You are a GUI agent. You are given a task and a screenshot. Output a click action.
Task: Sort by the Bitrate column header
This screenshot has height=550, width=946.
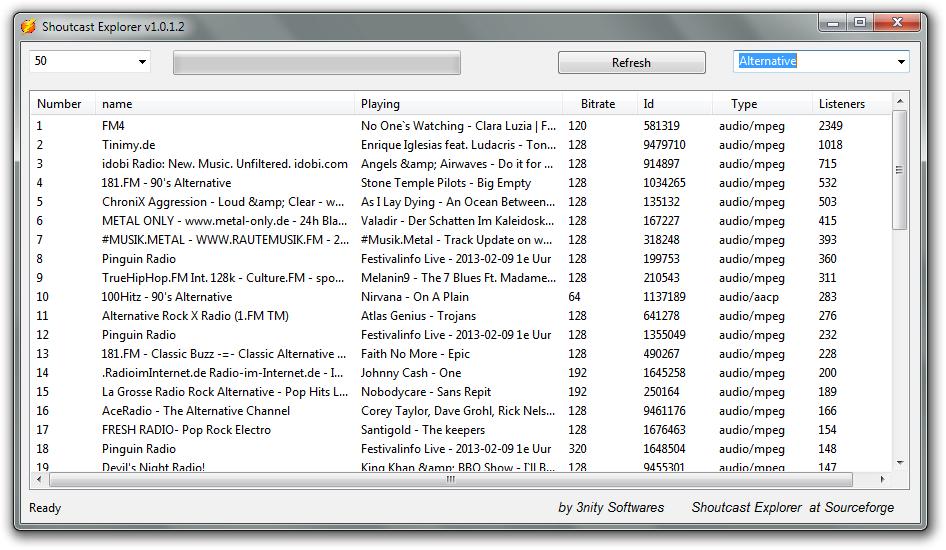598,104
